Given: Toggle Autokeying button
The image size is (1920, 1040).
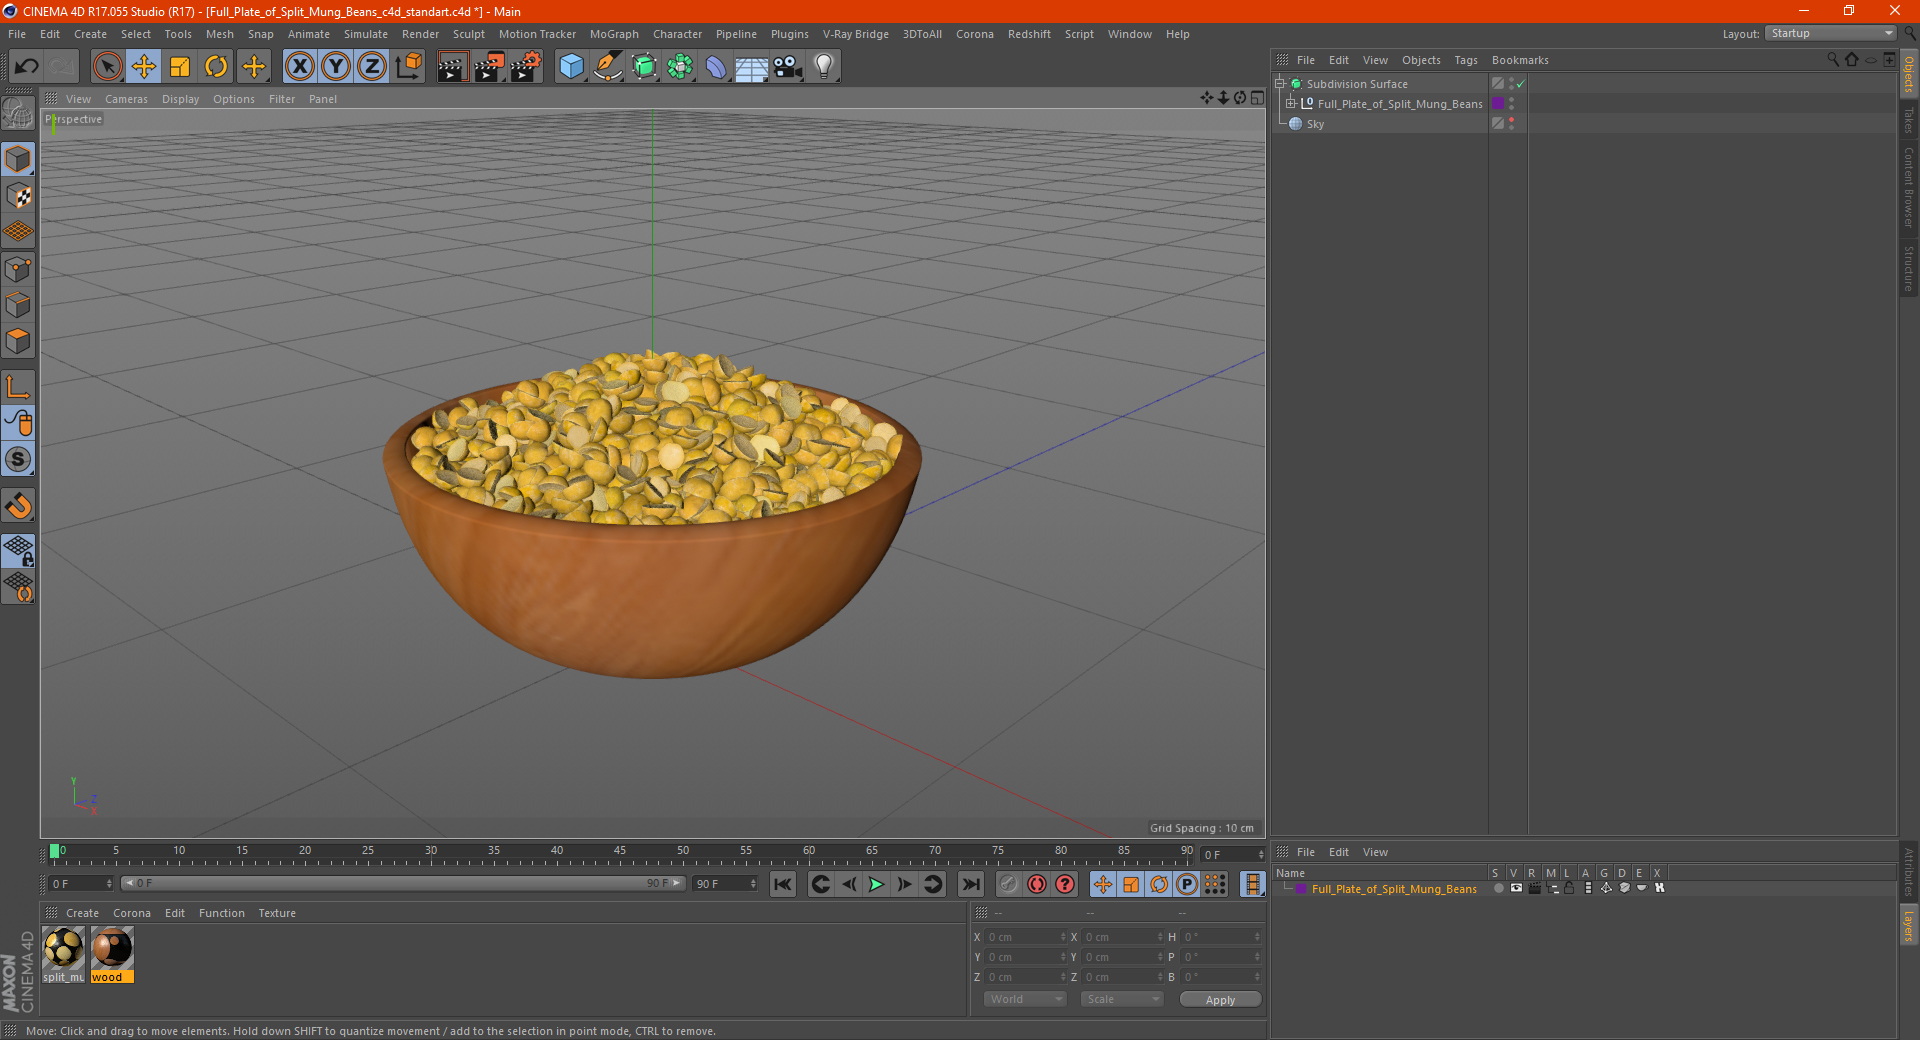Looking at the screenshot, I should pyautogui.click(x=1037, y=884).
